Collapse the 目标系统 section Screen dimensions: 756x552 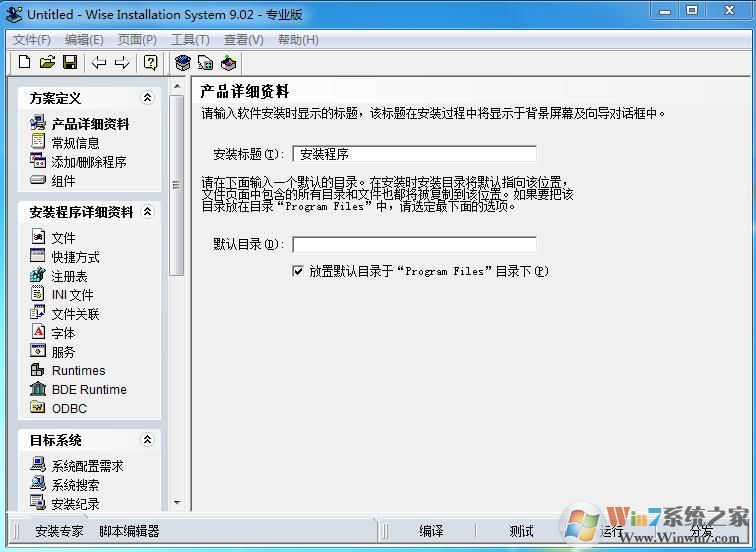pyautogui.click(x=147, y=439)
